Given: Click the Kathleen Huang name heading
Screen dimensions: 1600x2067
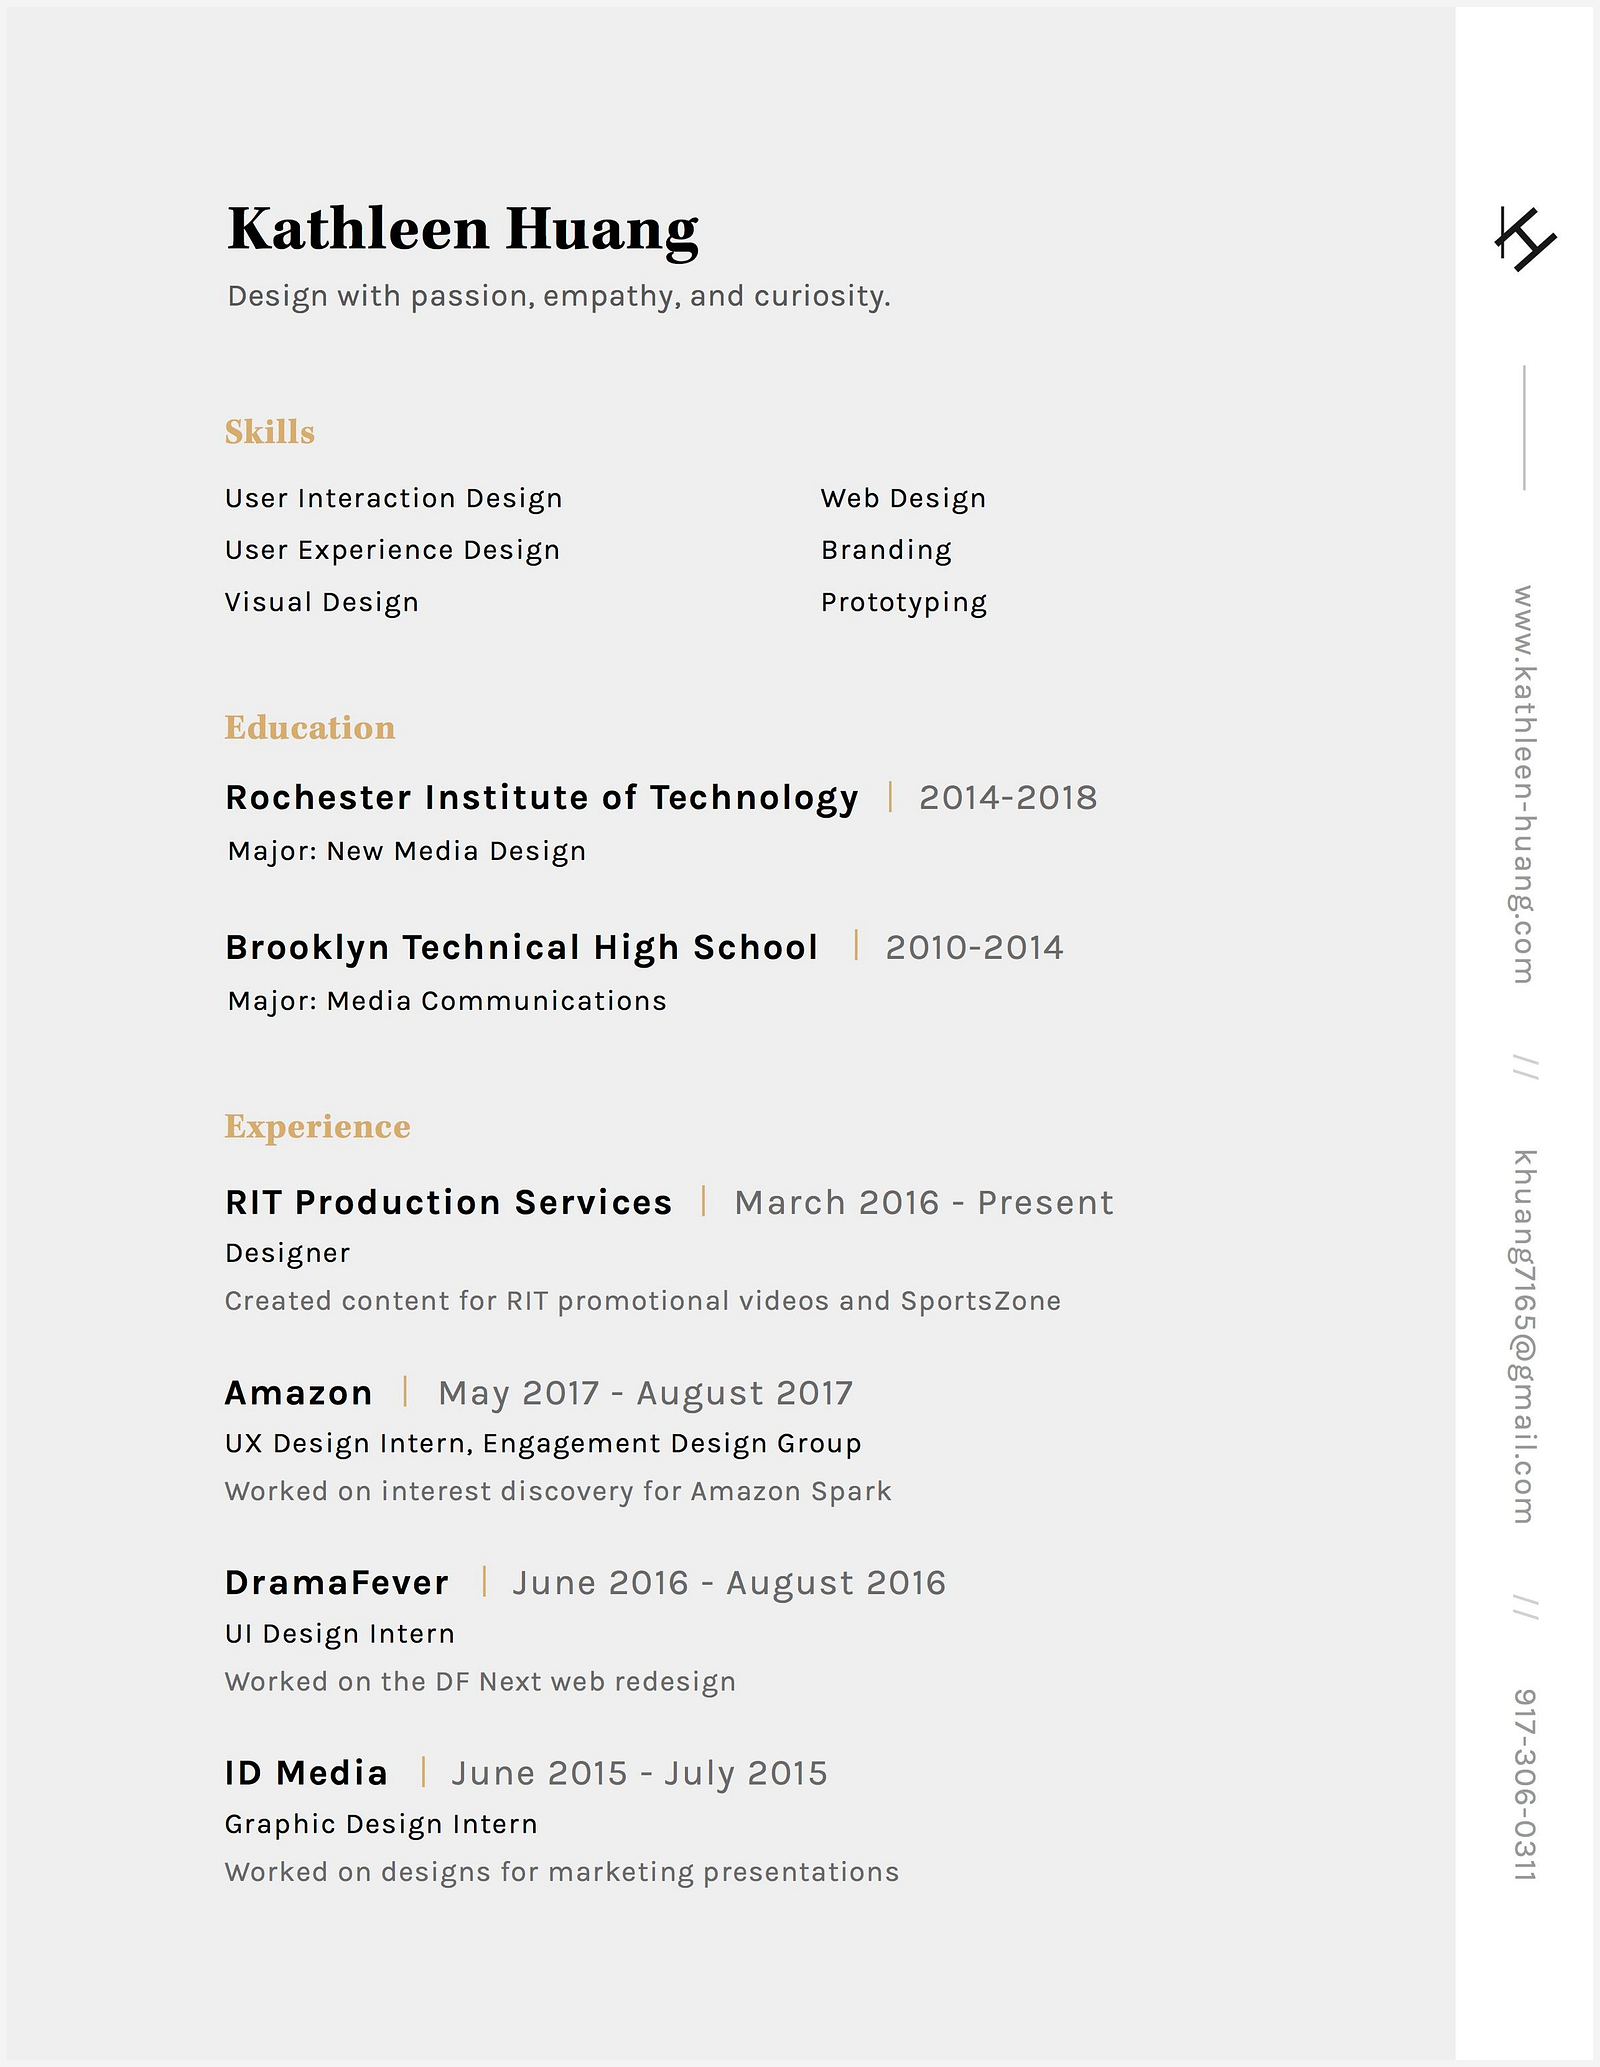Looking at the screenshot, I should [x=462, y=229].
